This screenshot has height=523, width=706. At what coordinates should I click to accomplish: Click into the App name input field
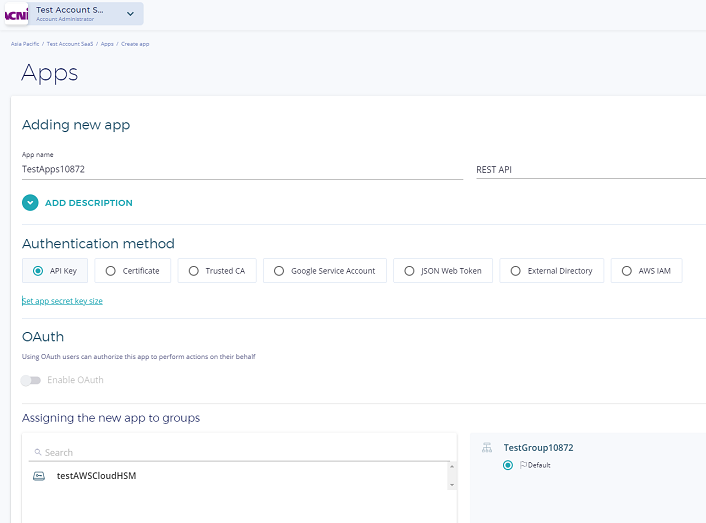242,170
